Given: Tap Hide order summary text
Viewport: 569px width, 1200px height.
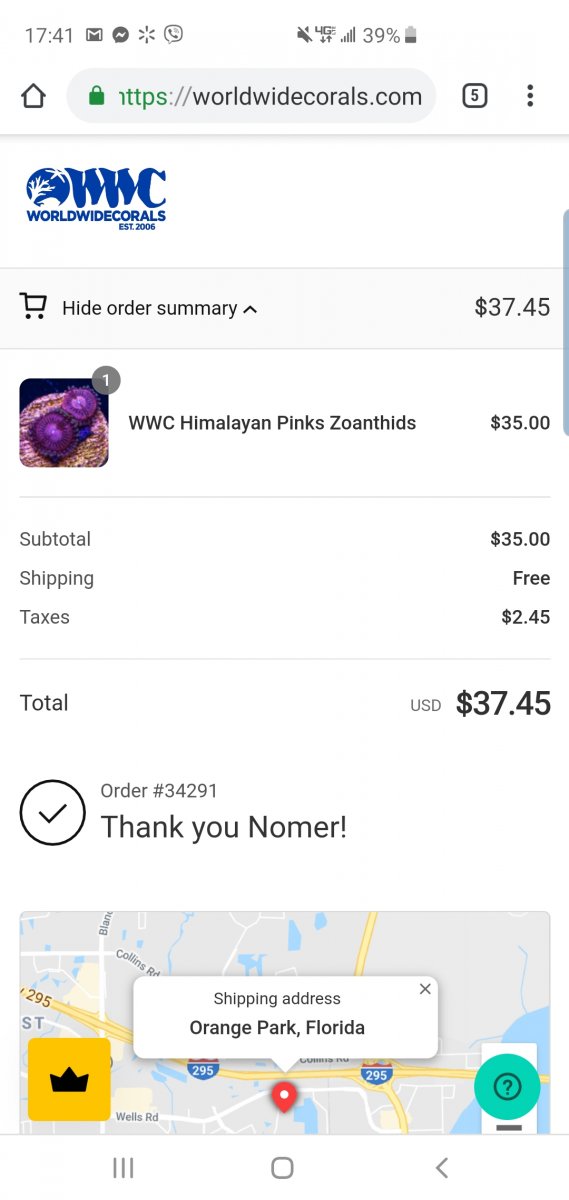Looking at the screenshot, I should click(x=150, y=308).
